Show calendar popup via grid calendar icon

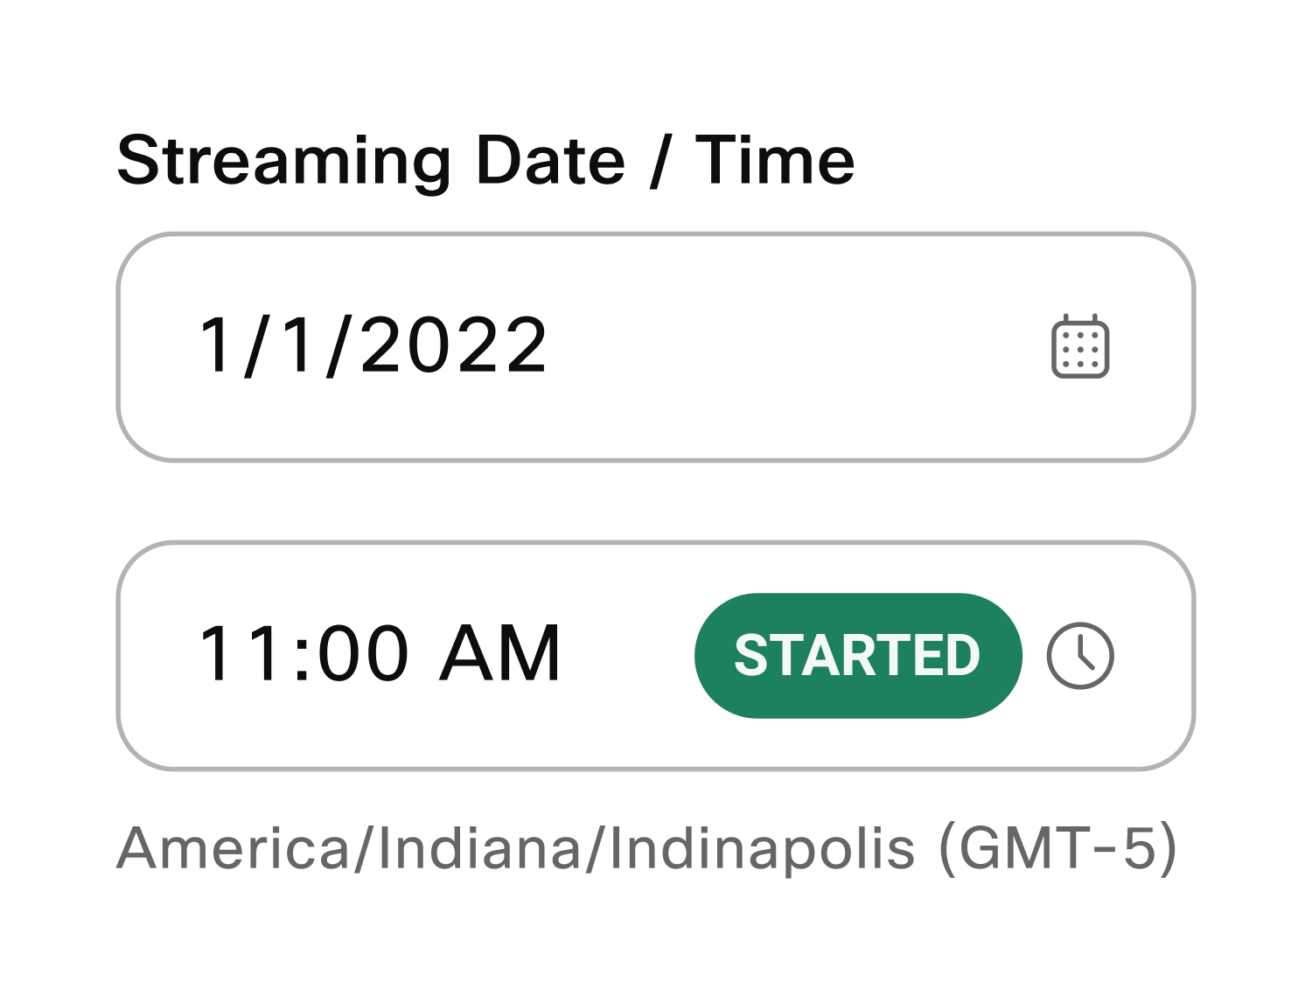pos(1080,346)
